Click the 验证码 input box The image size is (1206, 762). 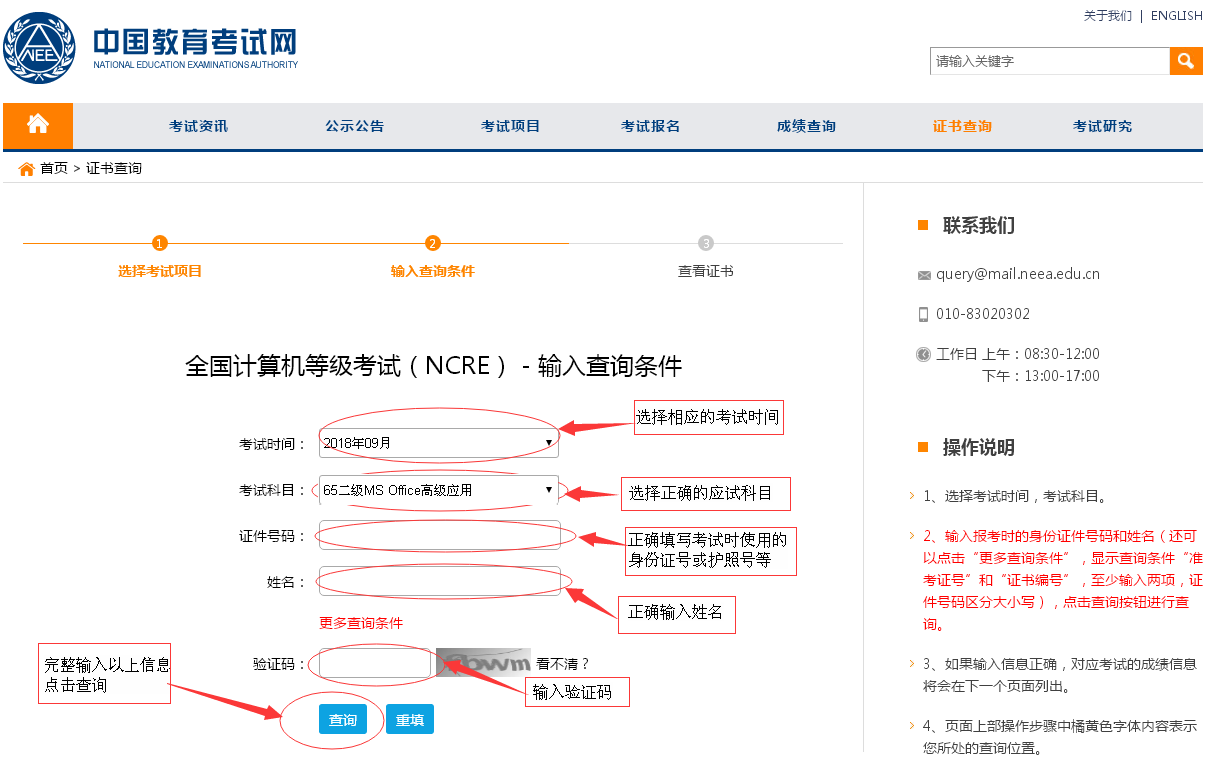pyautogui.click(x=375, y=664)
